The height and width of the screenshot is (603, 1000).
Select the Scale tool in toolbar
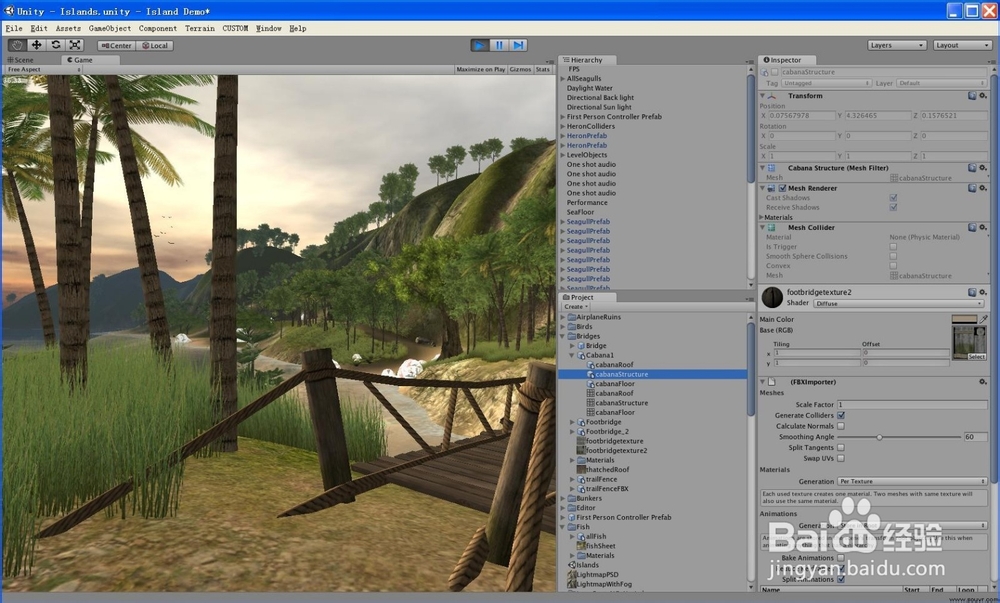(x=75, y=45)
